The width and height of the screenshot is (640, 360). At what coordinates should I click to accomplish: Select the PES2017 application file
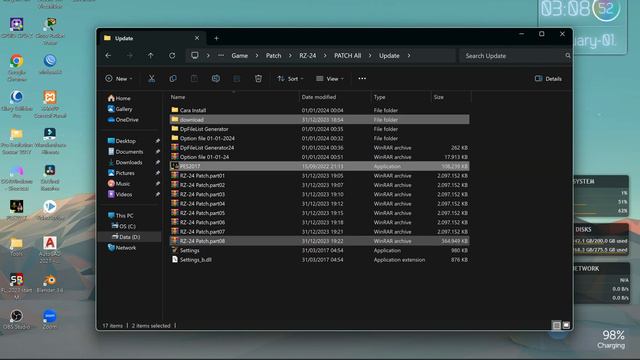click(x=319, y=166)
